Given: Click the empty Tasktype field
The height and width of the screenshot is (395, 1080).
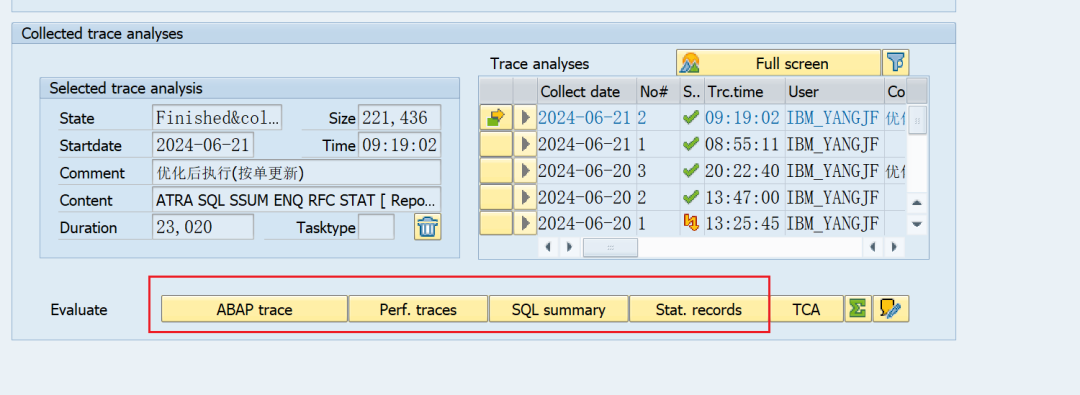Looking at the screenshot, I should pos(376,227).
